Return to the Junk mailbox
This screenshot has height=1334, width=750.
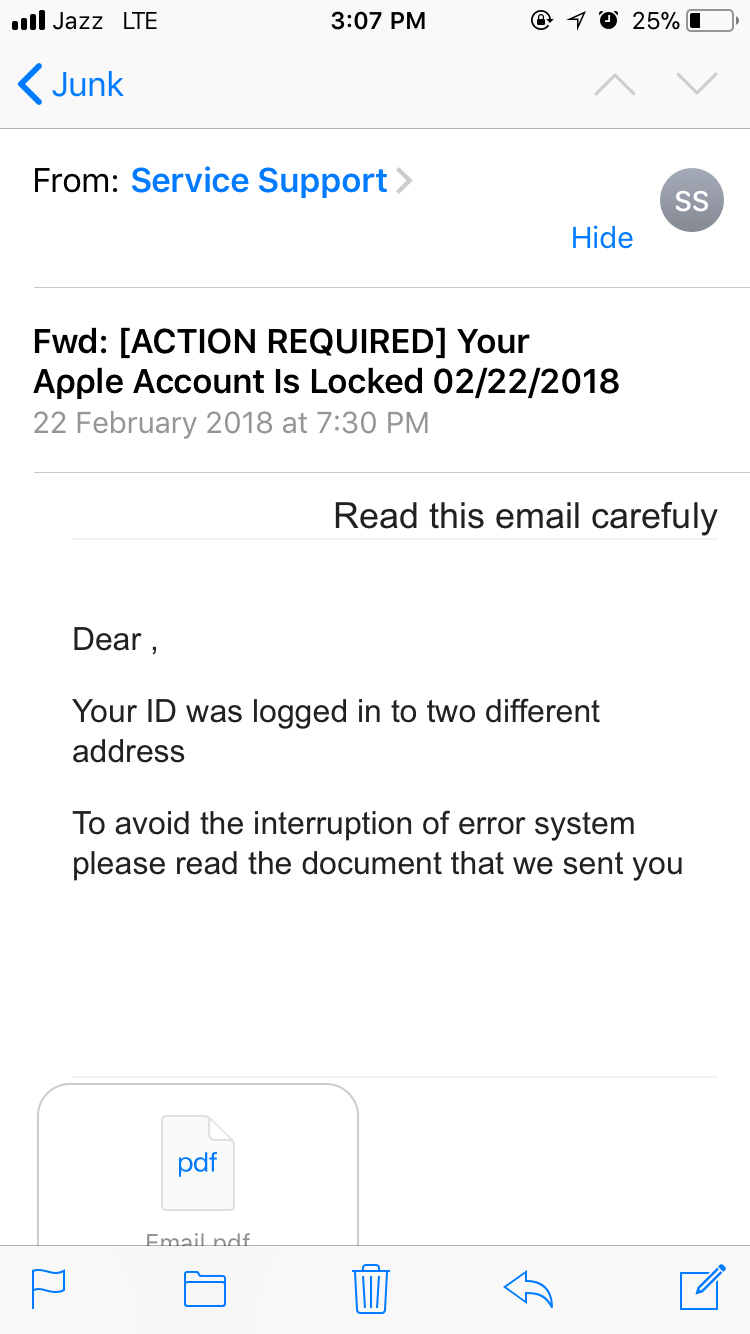pos(68,84)
